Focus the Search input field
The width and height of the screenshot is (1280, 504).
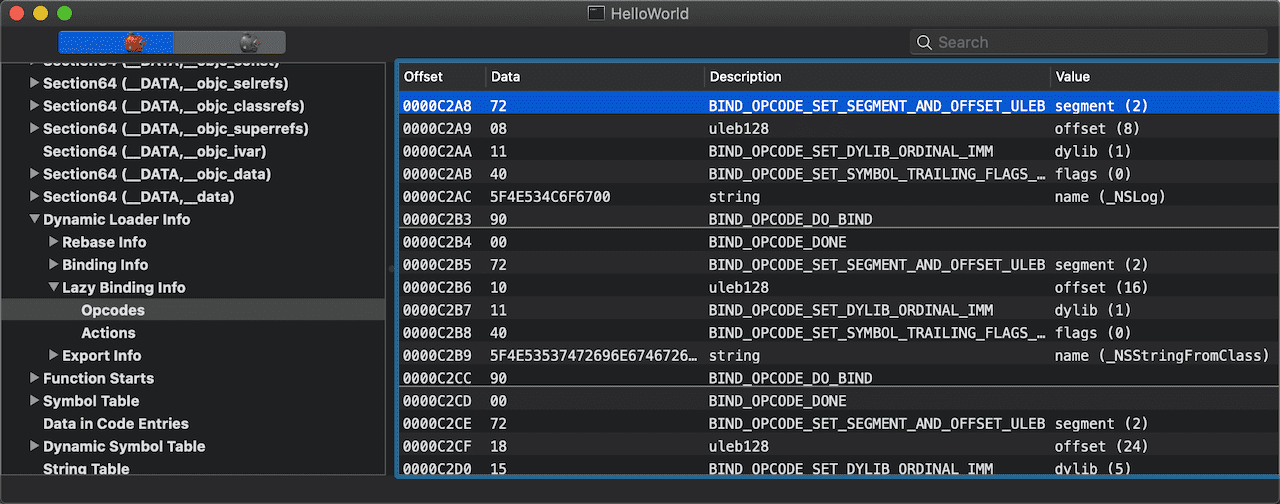[x=1088, y=42]
